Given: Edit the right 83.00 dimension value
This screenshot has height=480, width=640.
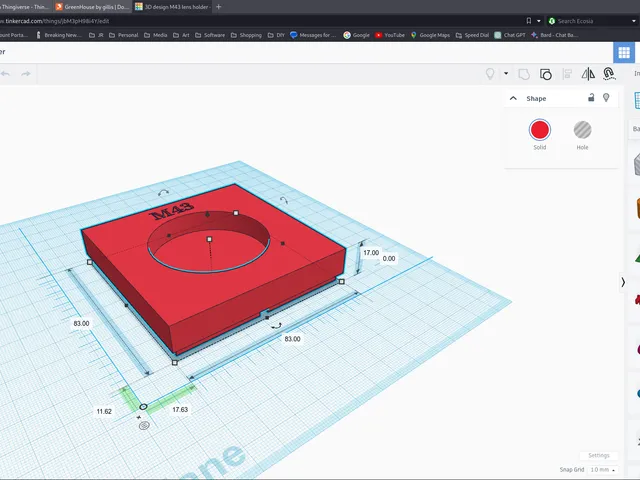Looking at the screenshot, I should tap(292, 339).
